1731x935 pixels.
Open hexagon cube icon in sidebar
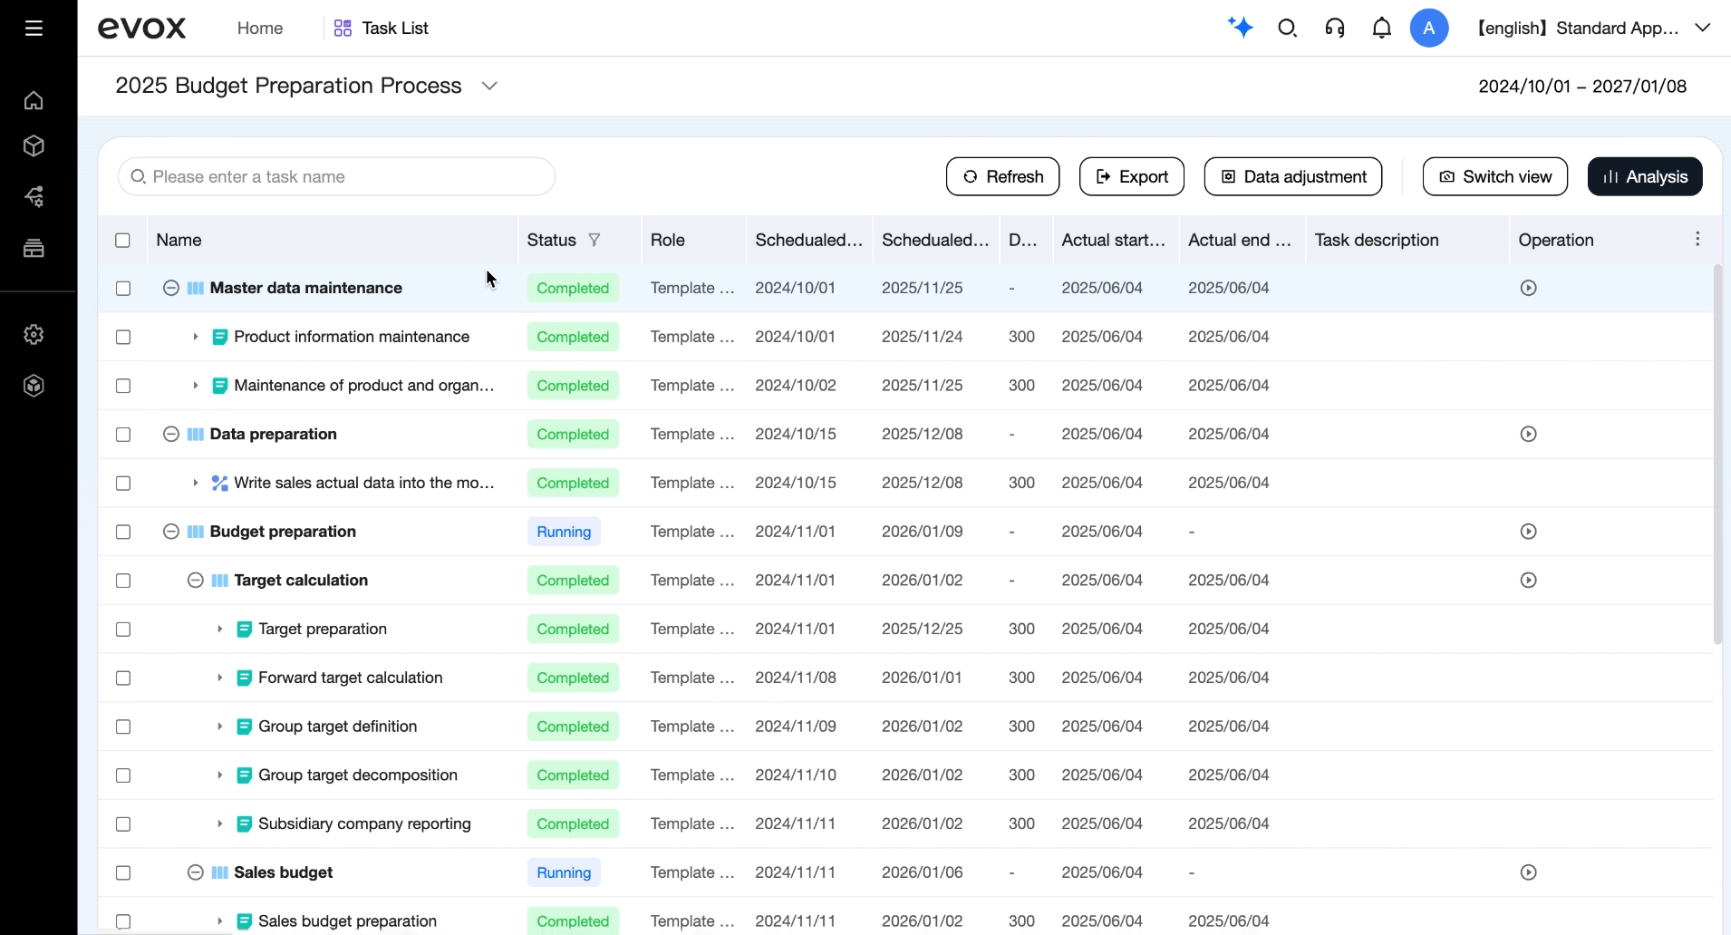coord(34,386)
